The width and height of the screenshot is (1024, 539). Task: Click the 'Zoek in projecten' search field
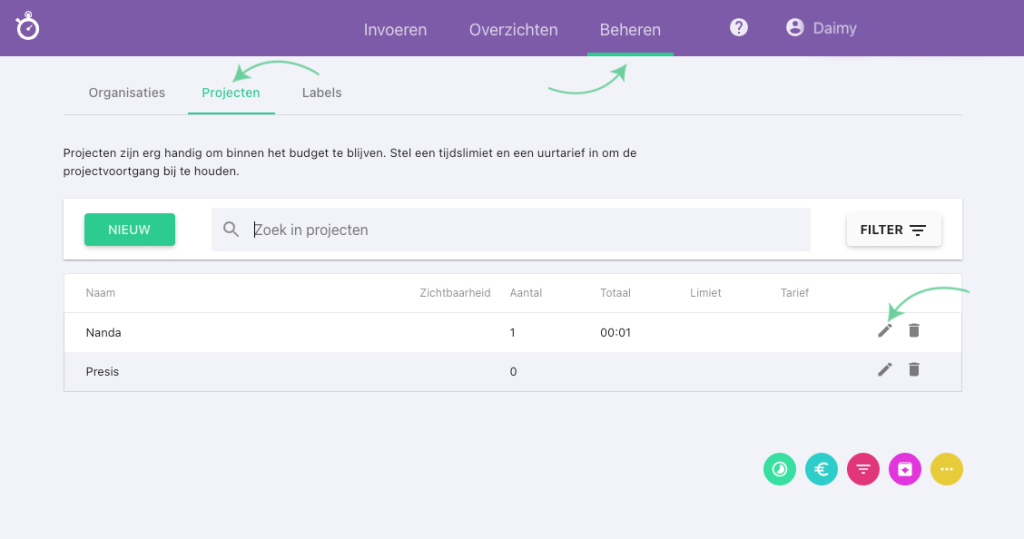[520, 230]
